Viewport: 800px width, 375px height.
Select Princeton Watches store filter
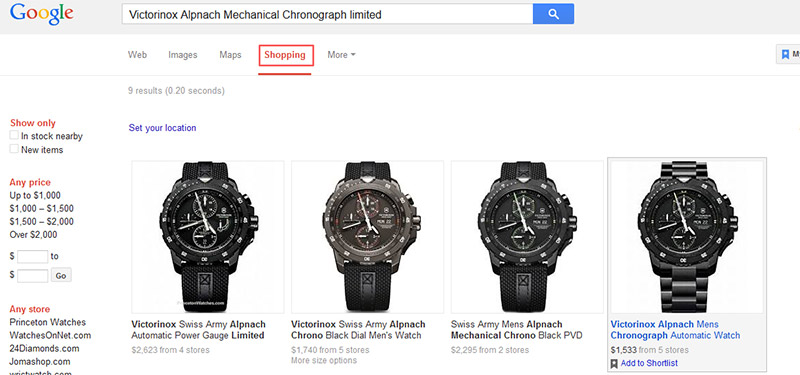(48, 322)
